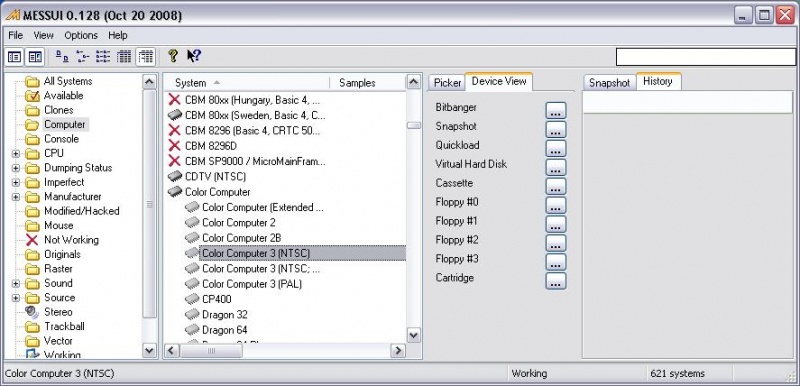Click folder tree scrollbar down arrow
The width and height of the screenshot is (800, 386).
pyautogui.click(x=149, y=350)
